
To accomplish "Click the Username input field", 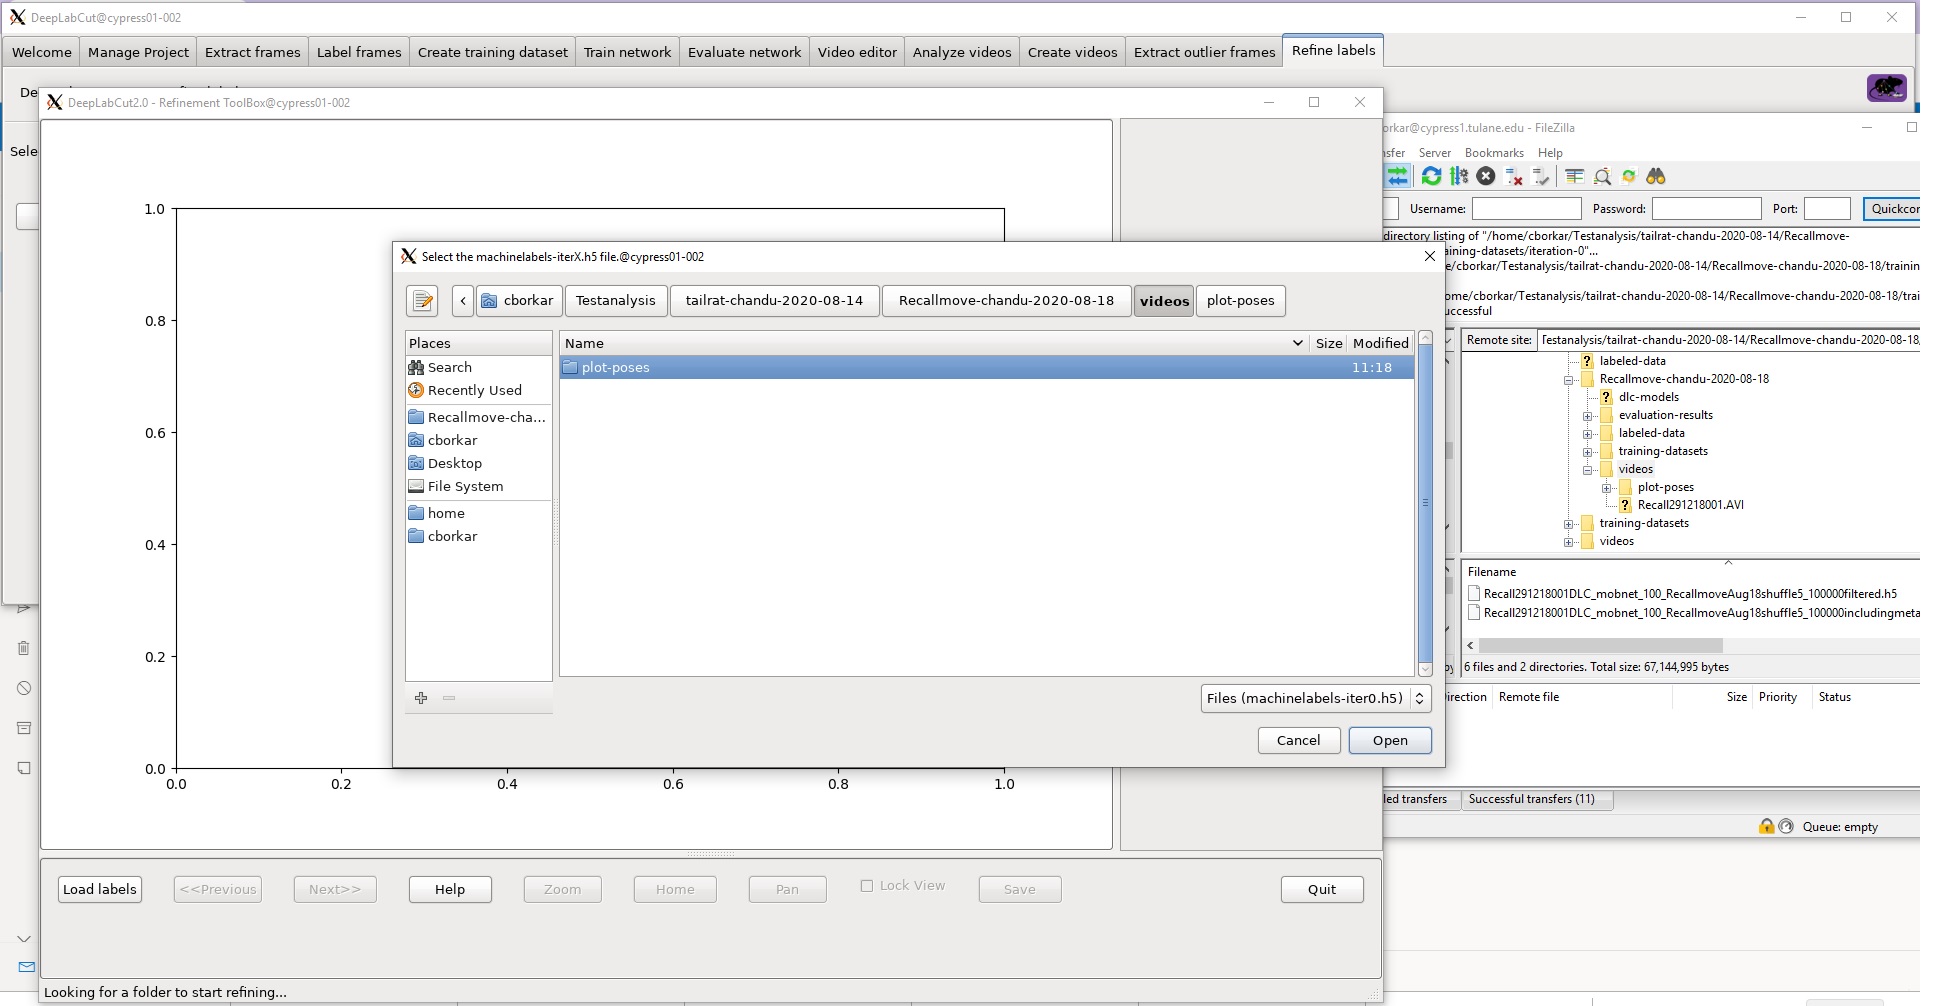I will pyautogui.click(x=1528, y=208).
